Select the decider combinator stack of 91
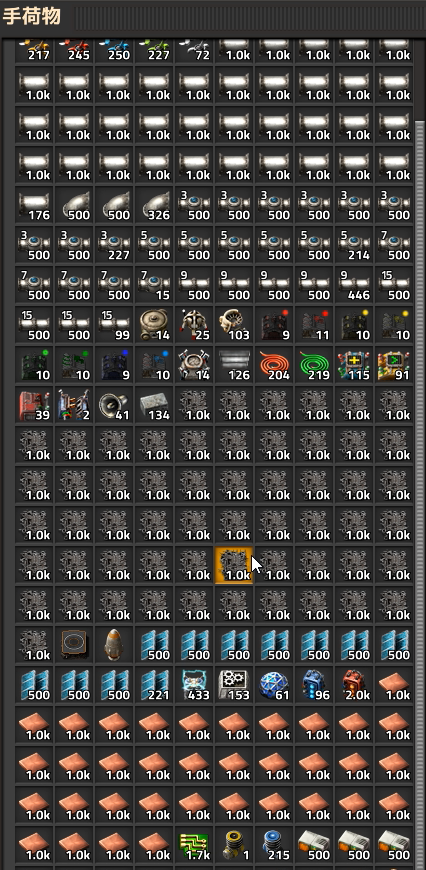Image resolution: width=426 pixels, height=870 pixels. (x=394, y=365)
